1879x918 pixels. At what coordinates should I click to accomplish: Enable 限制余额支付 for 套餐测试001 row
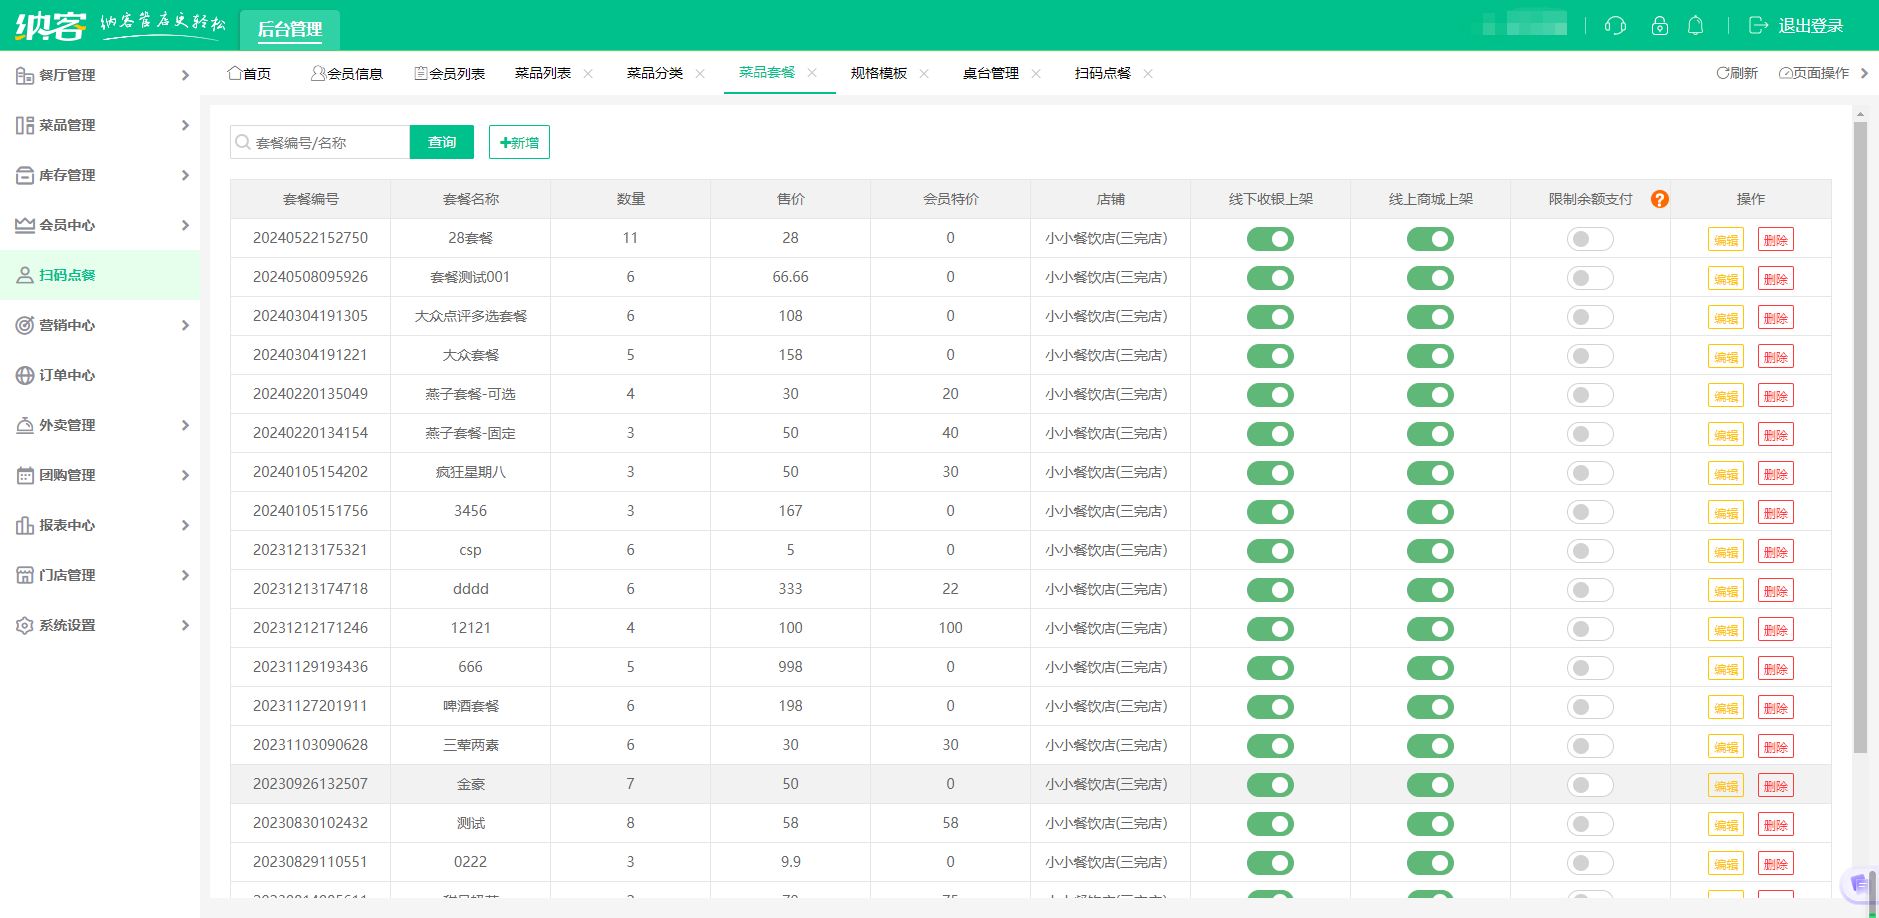click(1590, 278)
